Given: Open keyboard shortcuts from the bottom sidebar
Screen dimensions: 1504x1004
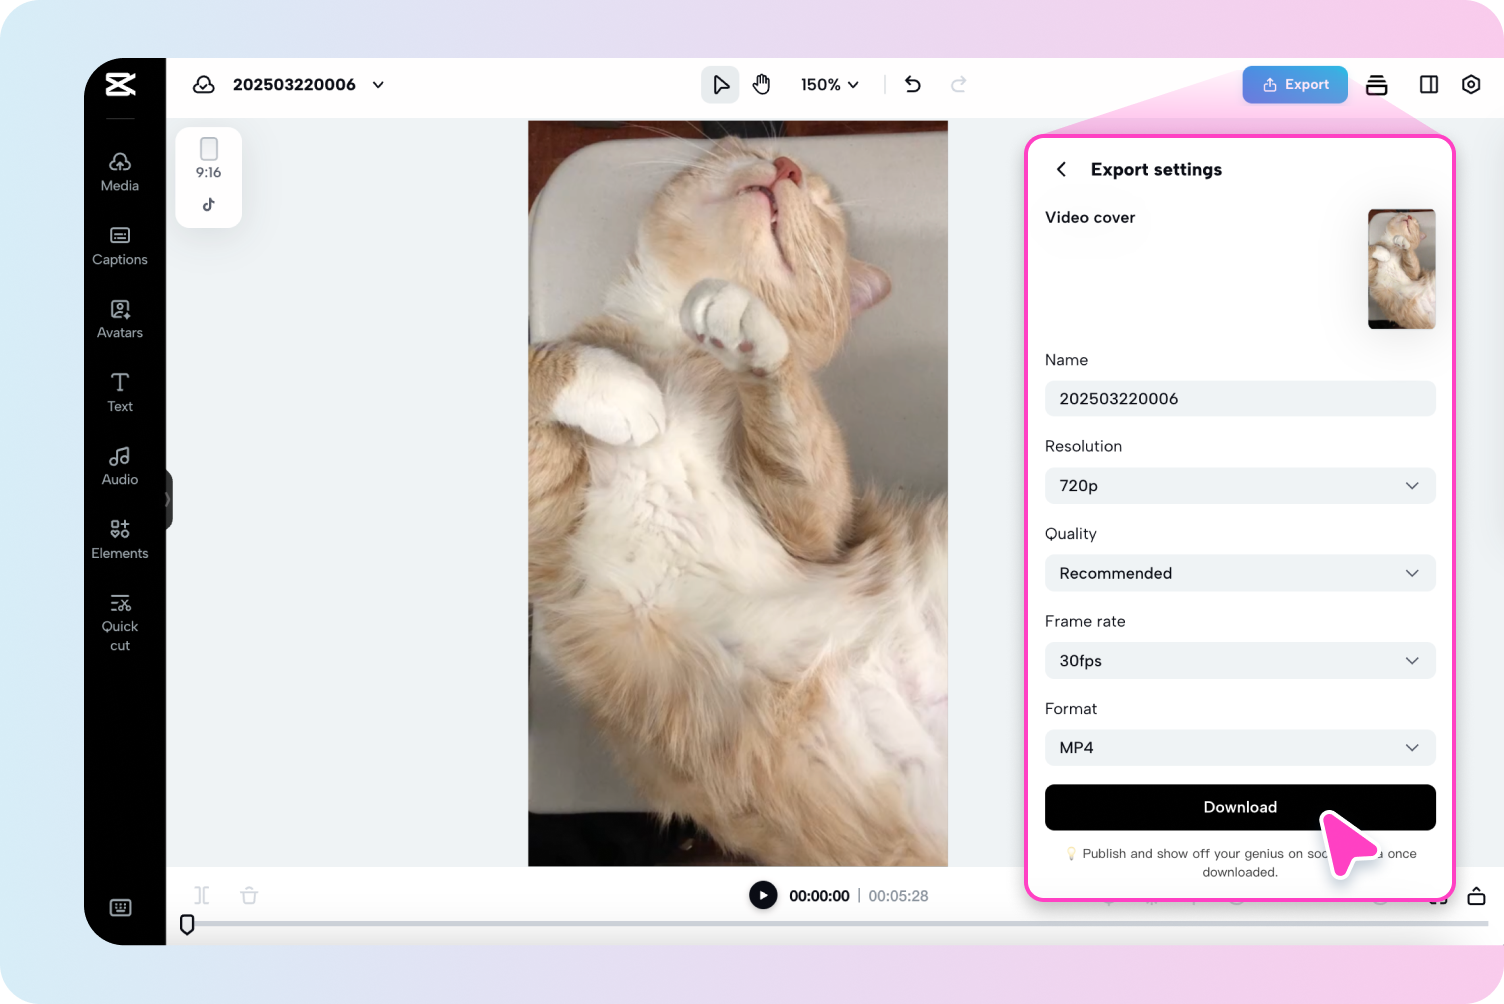Looking at the screenshot, I should click(120, 907).
